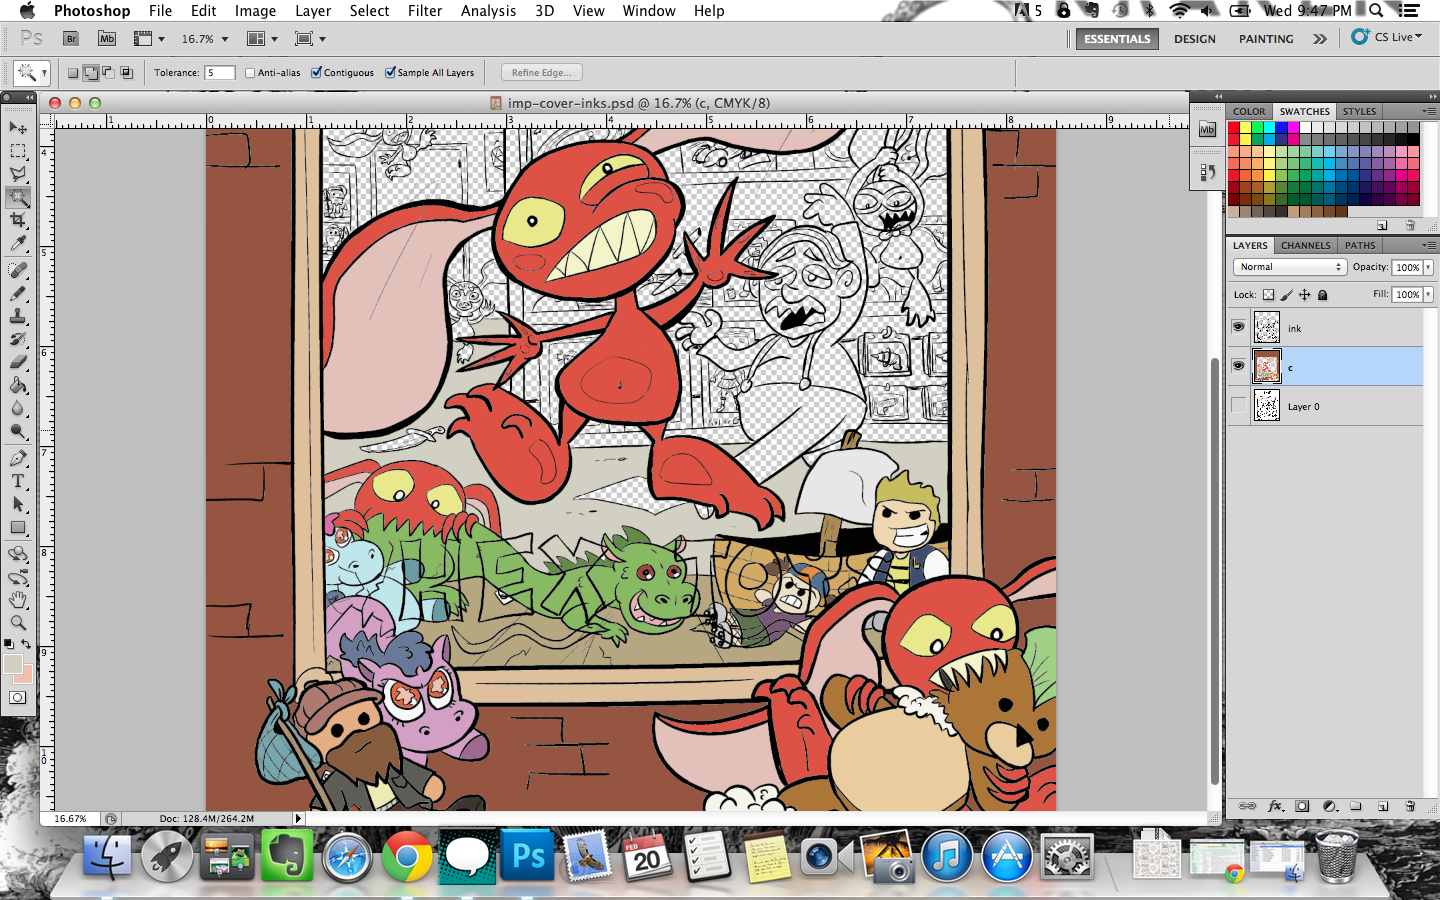This screenshot has width=1440, height=900.
Task: Show Layer 0 via visibility box
Action: [x=1238, y=406]
